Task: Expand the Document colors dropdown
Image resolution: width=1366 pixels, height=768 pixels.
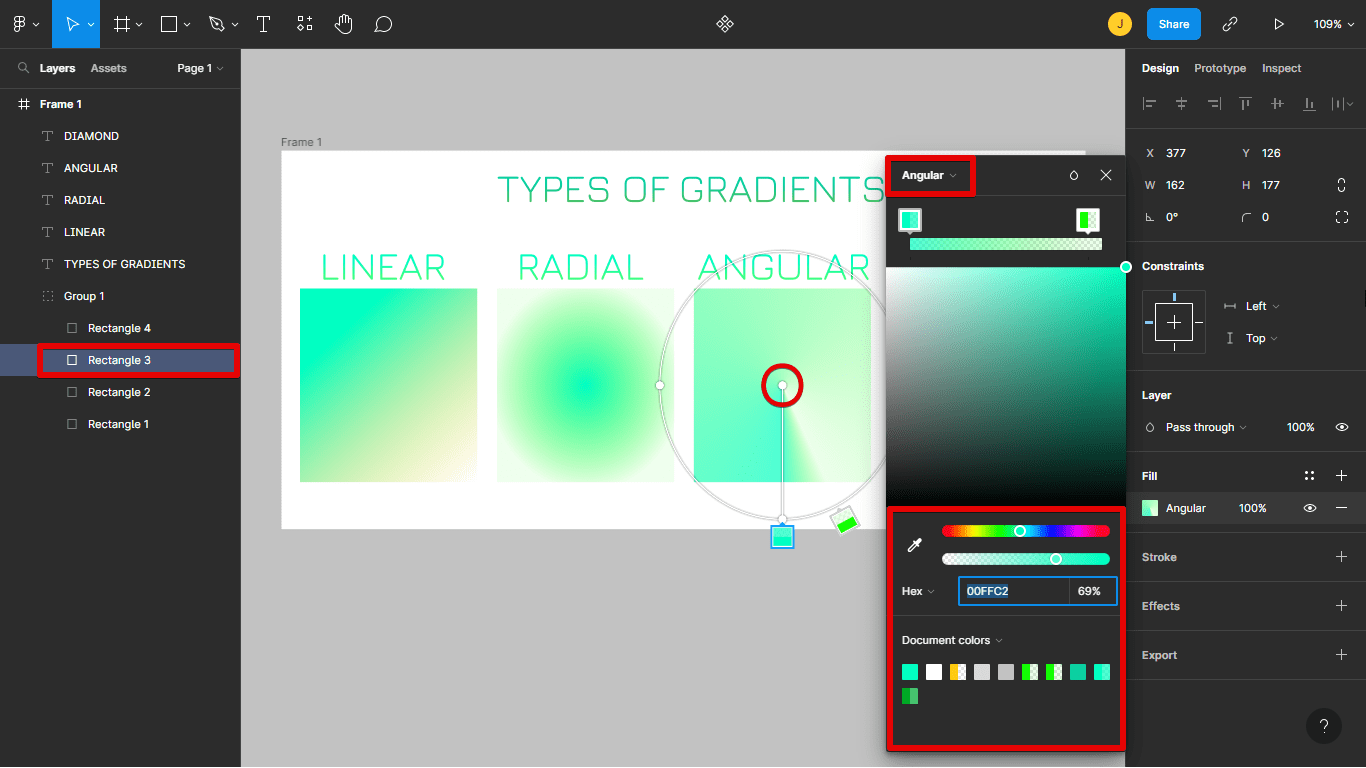Action: [x=950, y=640]
